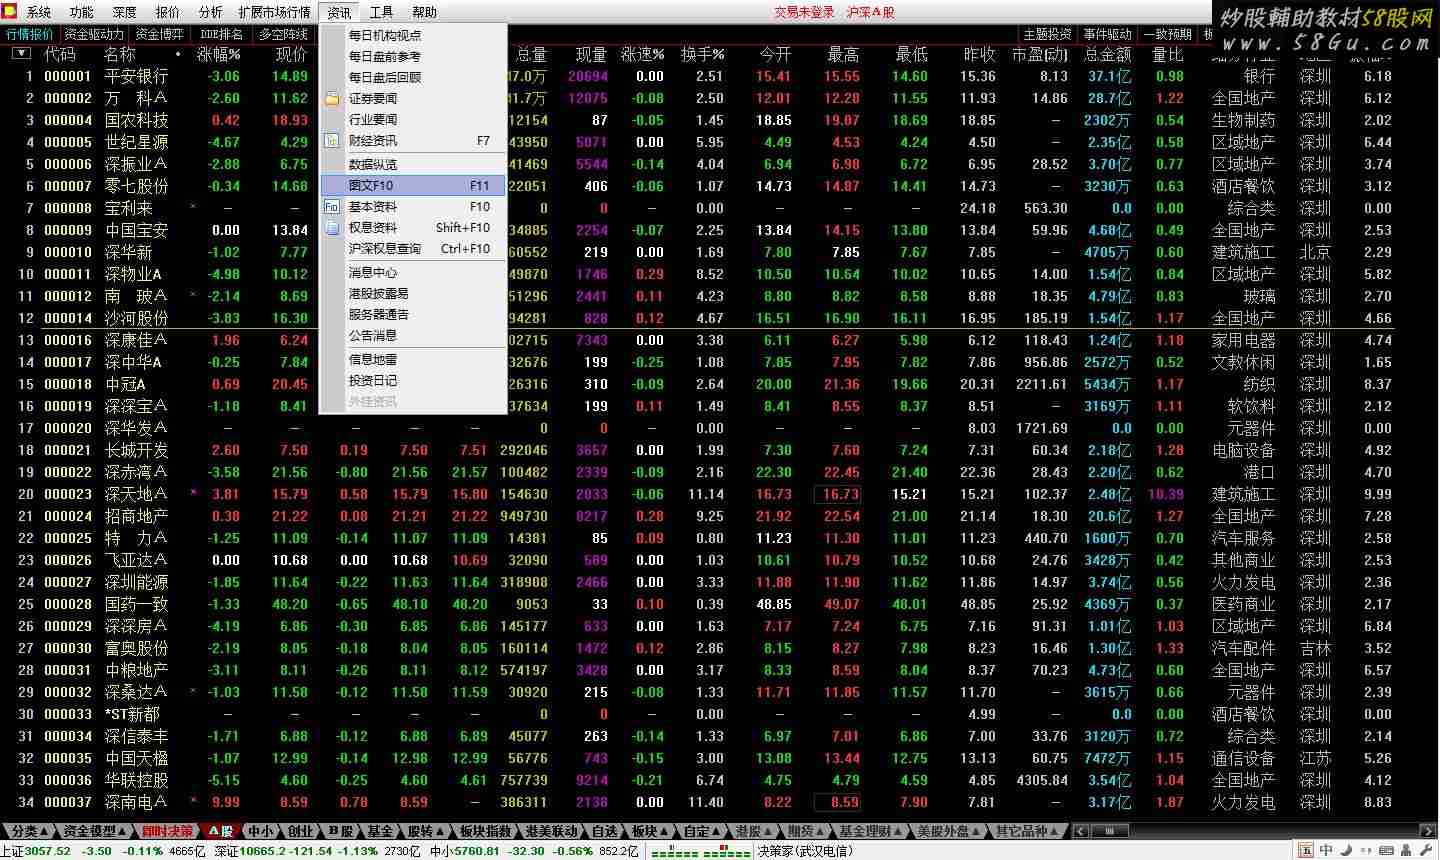Switch to 多空阵线 tab
The width and height of the screenshot is (1440, 860).
[x=284, y=34]
